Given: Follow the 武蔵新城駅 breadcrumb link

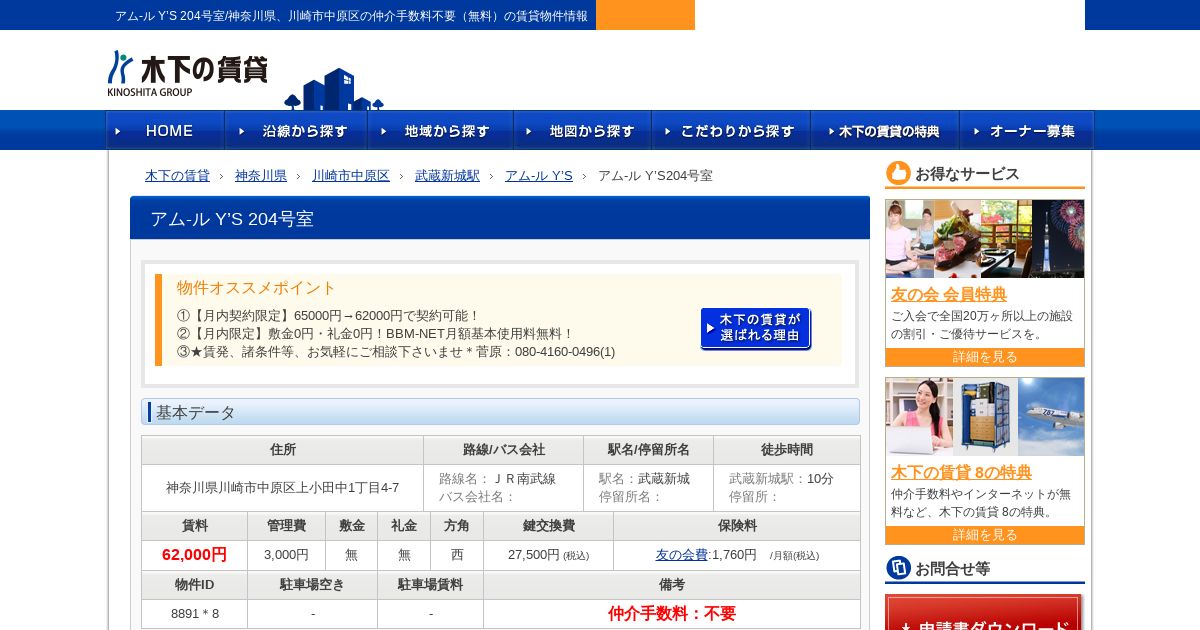Looking at the screenshot, I should pyautogui.click(x=447, y=176).
